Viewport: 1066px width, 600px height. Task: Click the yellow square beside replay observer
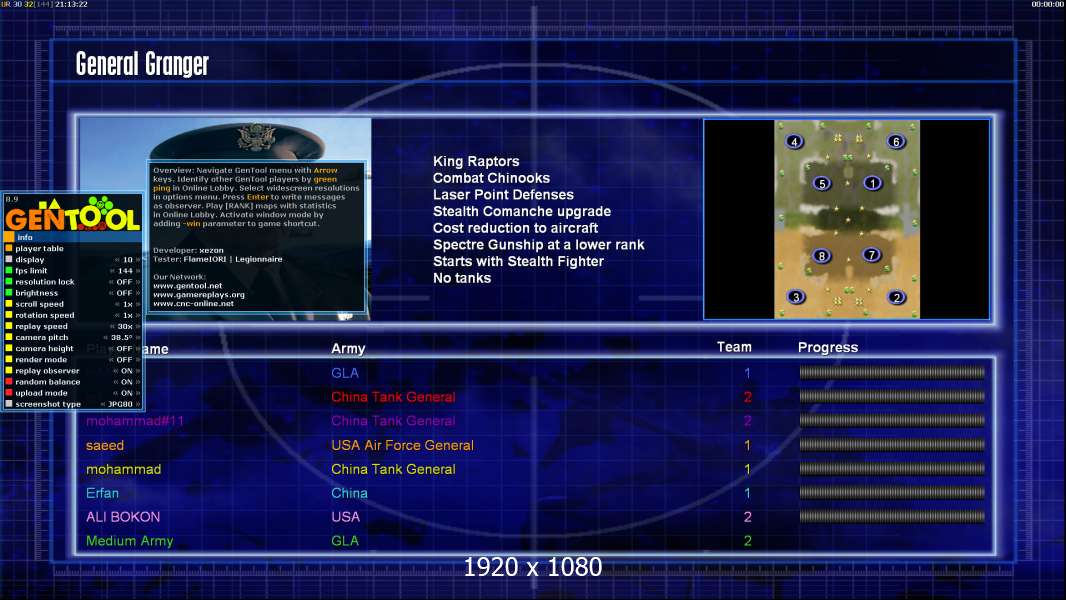click(x=9, y=370)
